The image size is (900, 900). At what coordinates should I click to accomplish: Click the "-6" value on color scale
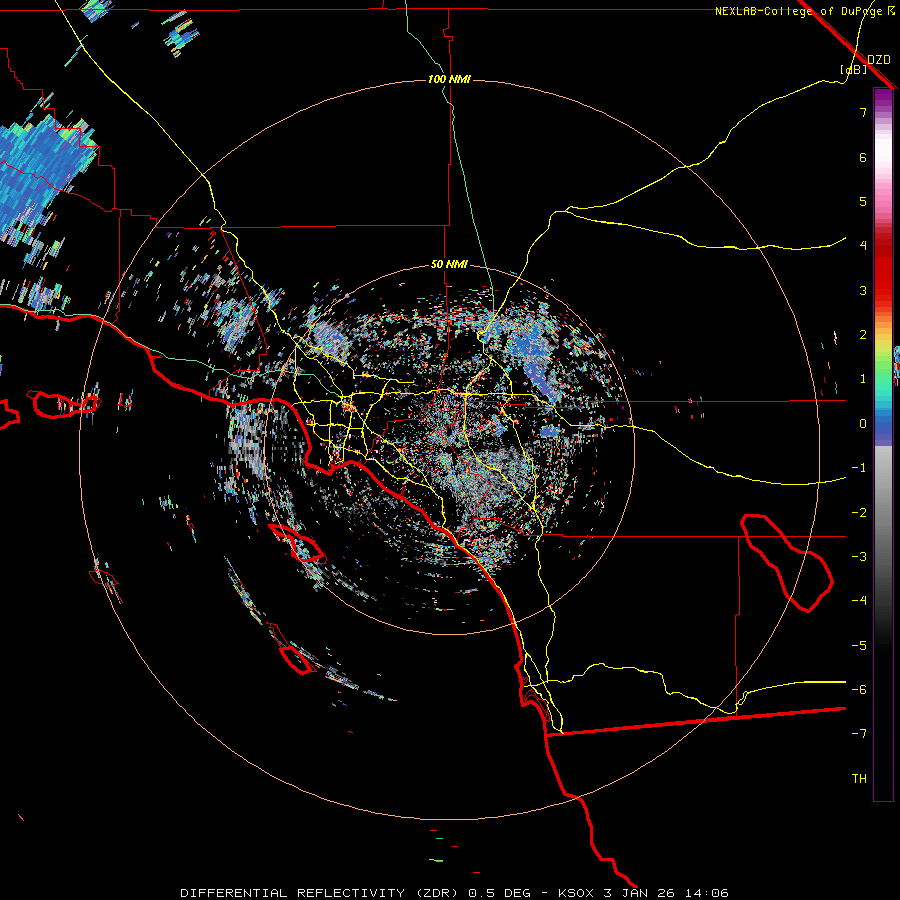click(x=859, y=690)
